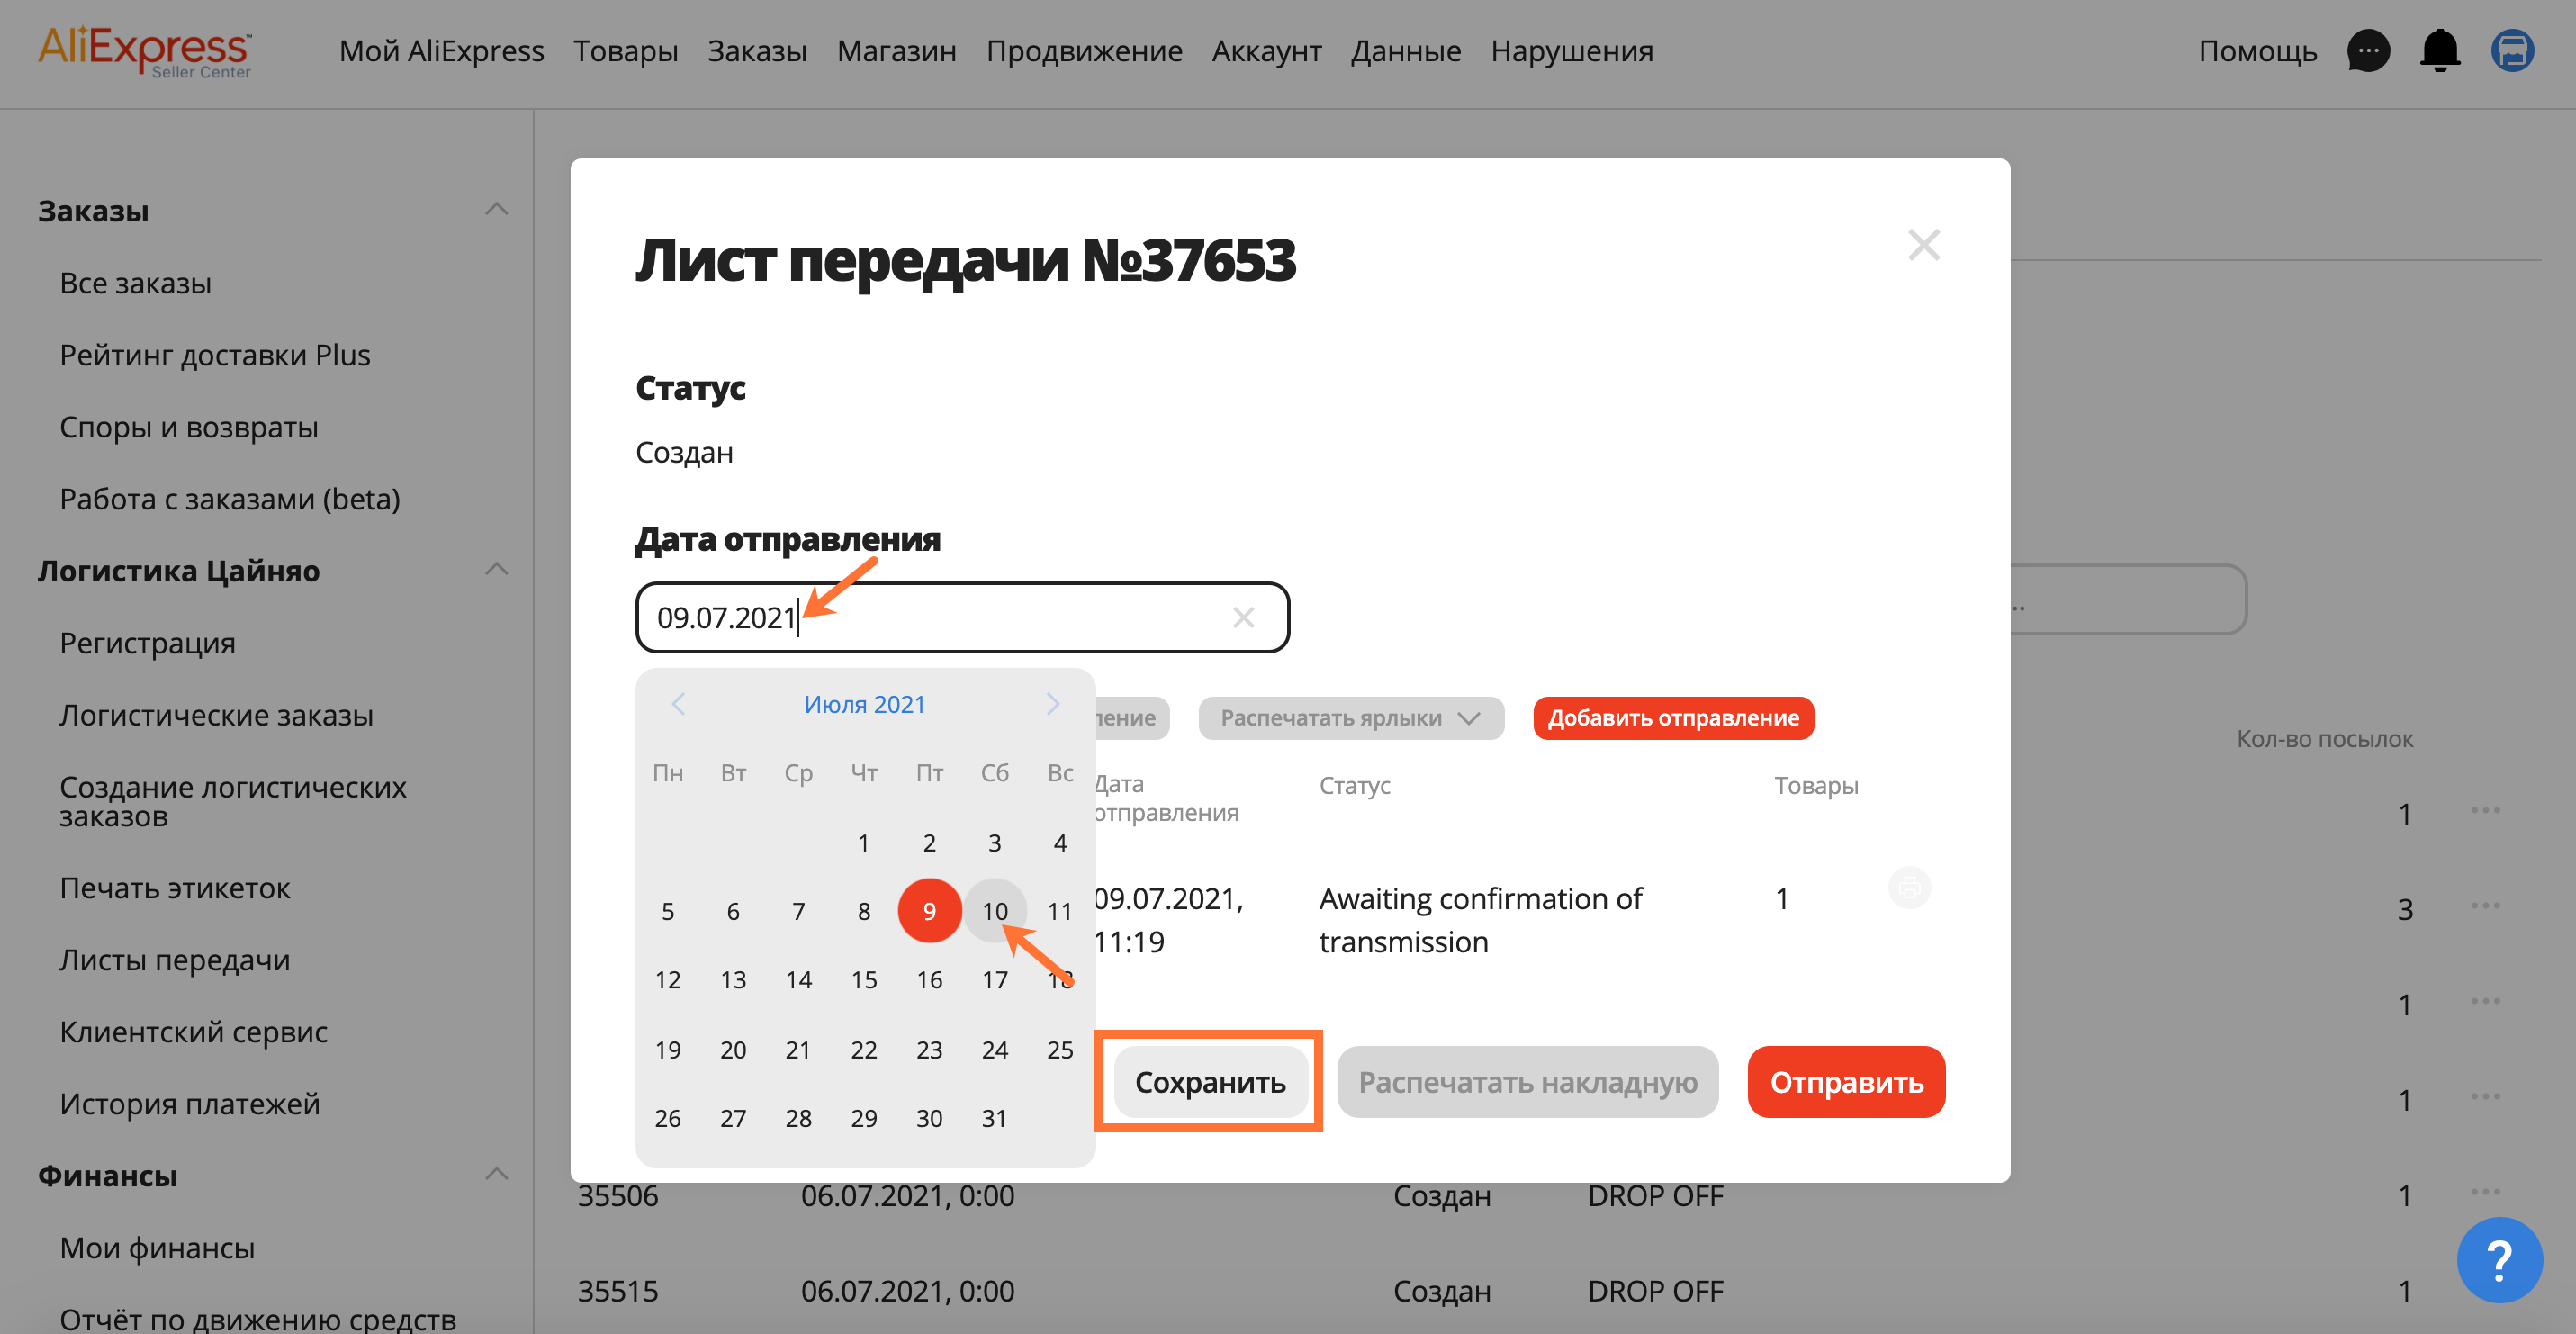Viewport: 2576px width, 1334px height.
Task: Collapse the Логистика Цайняо section
Action: [497, 570]
